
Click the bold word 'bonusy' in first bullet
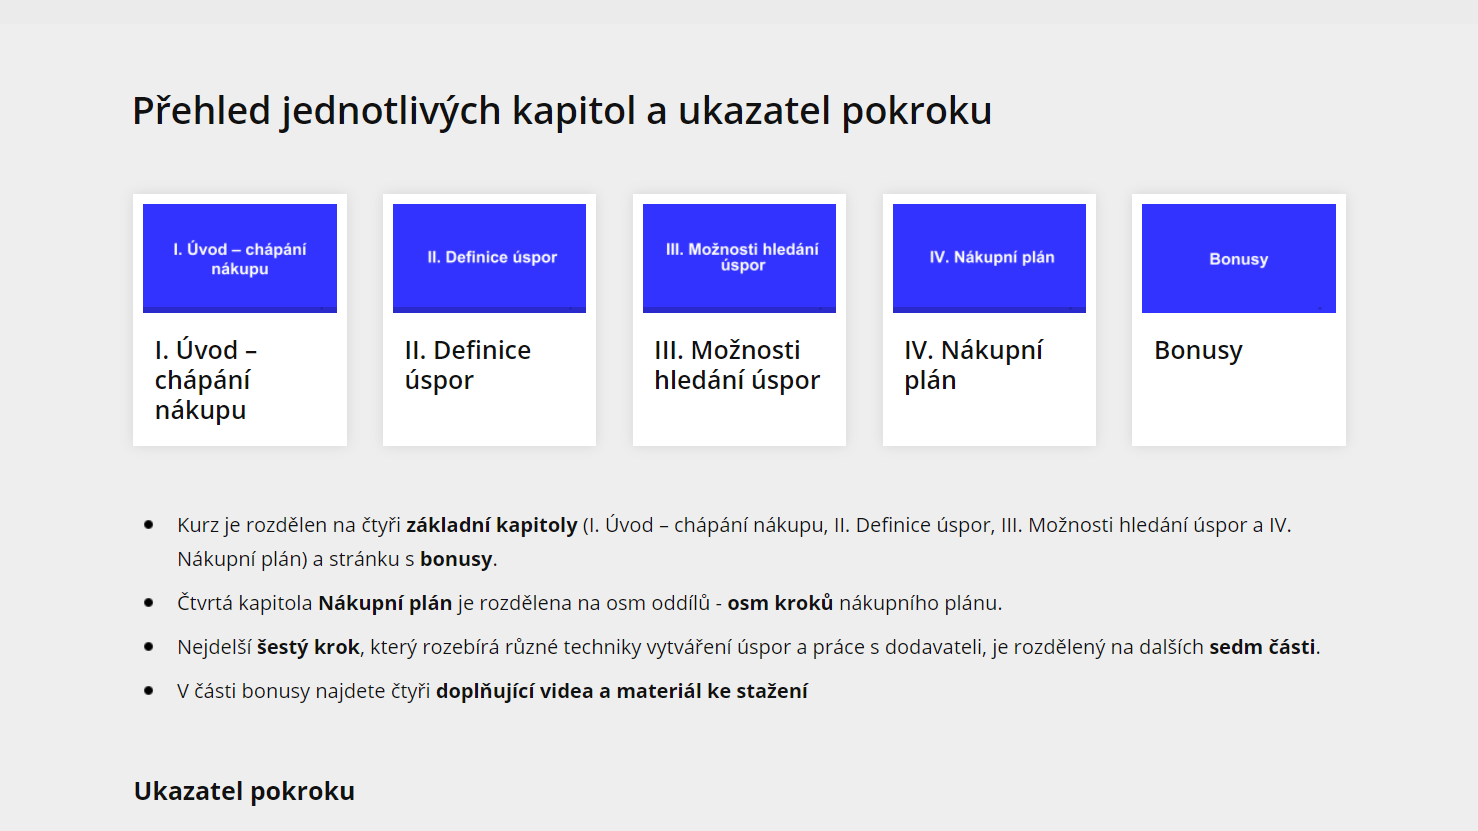[x=456, y=559]
